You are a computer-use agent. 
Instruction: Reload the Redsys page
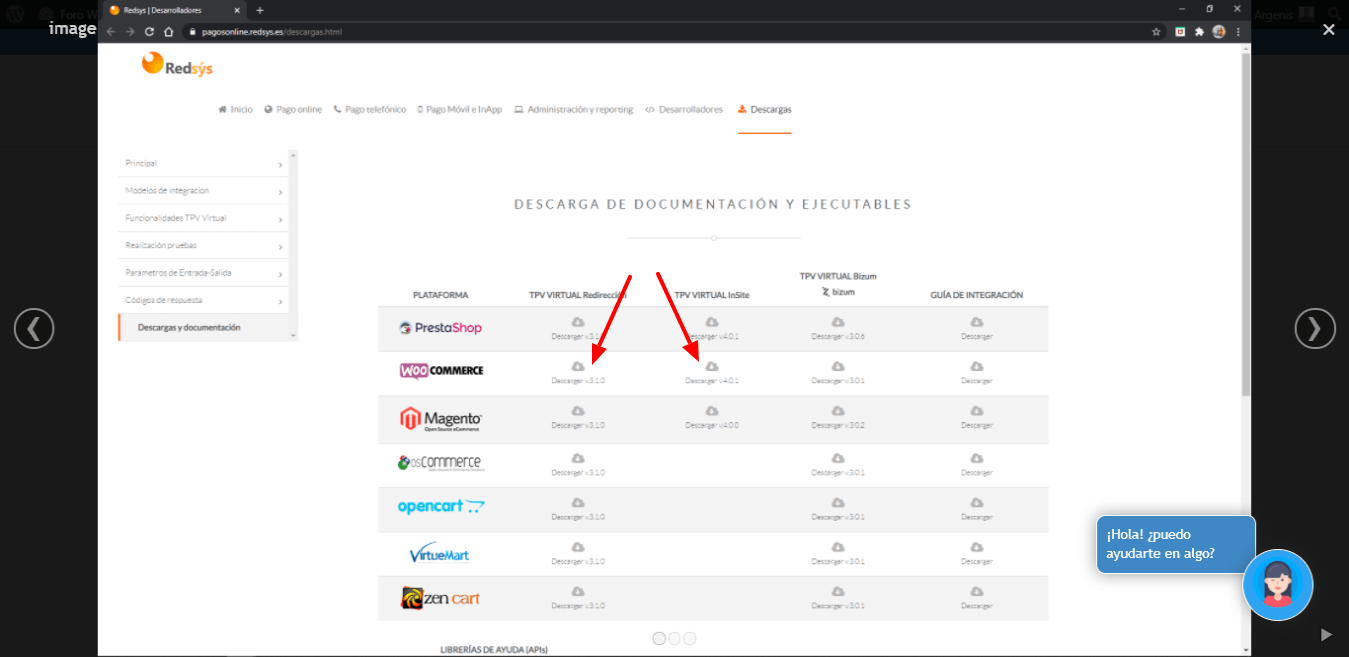point(150,31)
